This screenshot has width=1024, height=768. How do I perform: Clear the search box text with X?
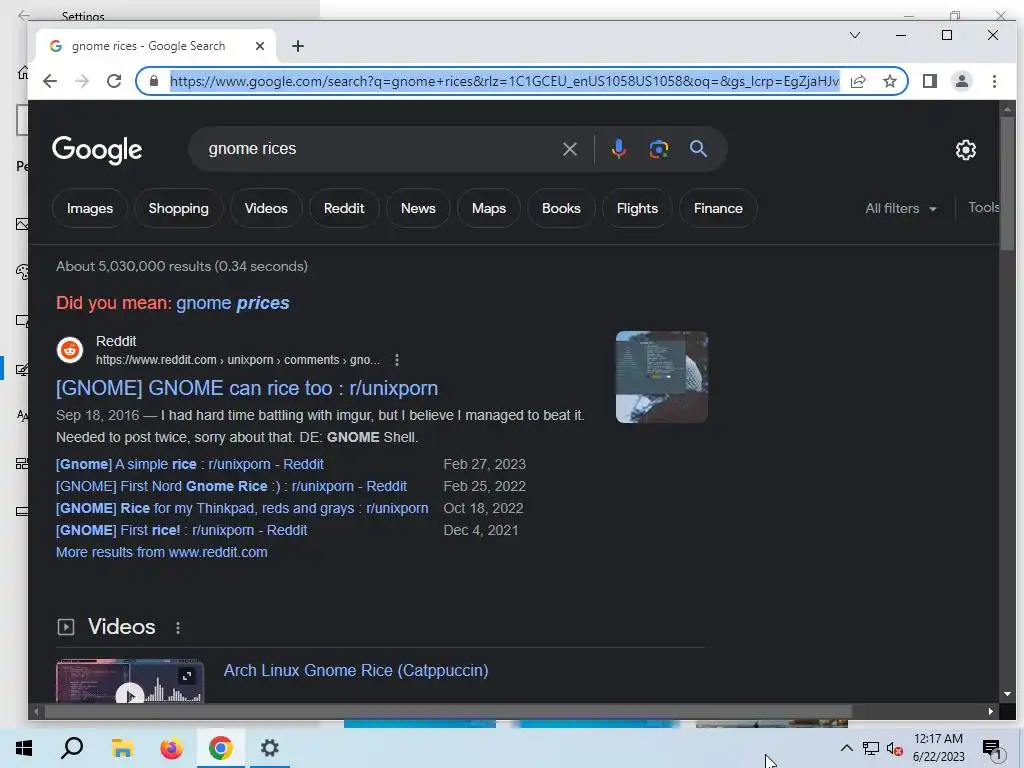569,149
